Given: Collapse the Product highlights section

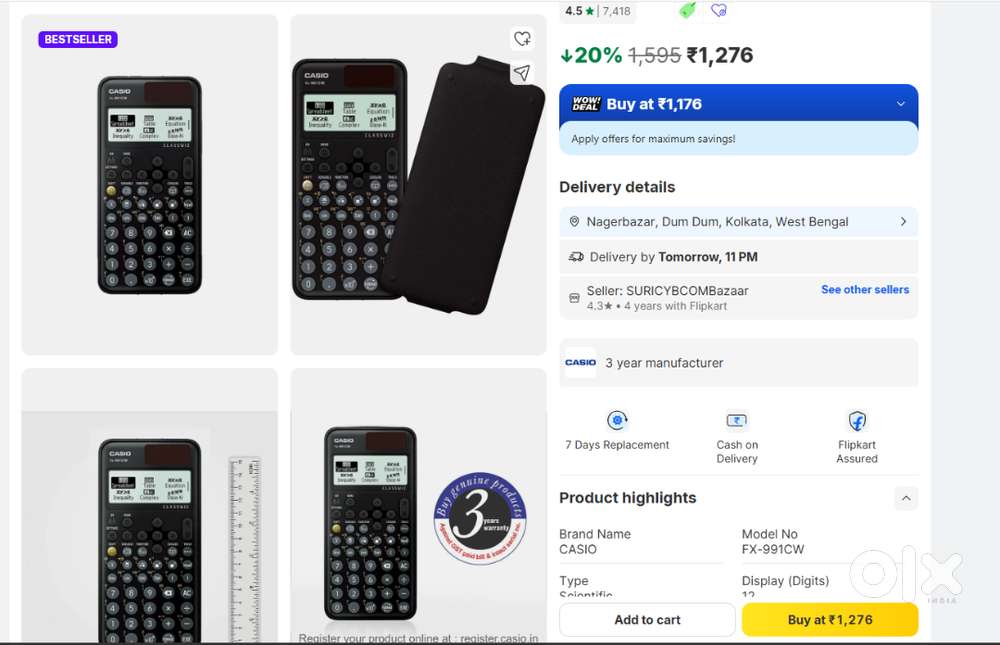Looking at the screenshot, I should (x=906, y=498).
